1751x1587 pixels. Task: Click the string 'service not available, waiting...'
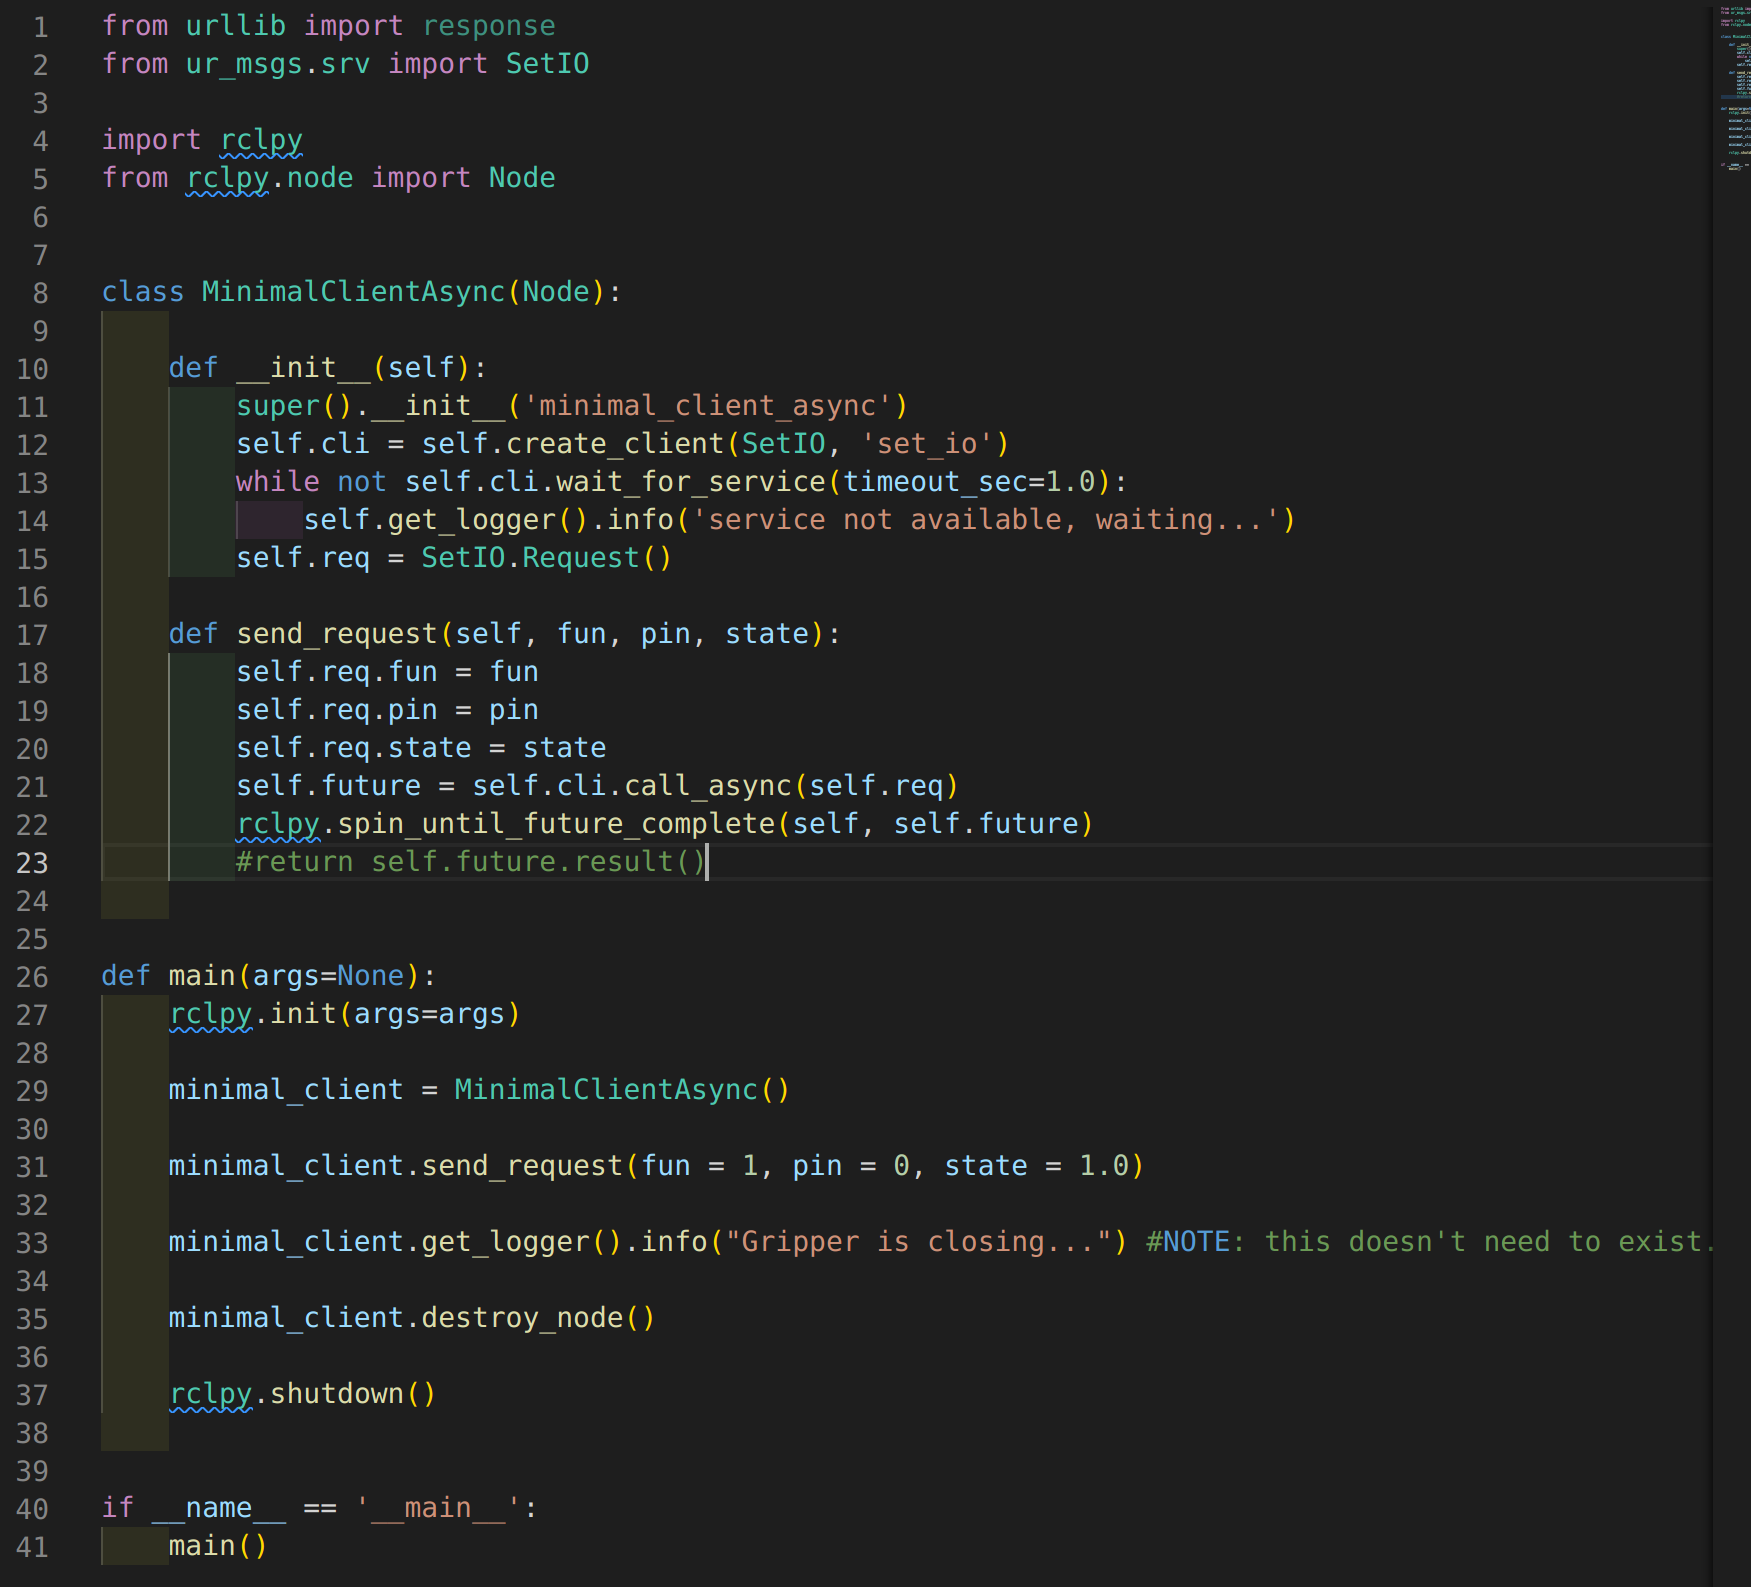990,519
